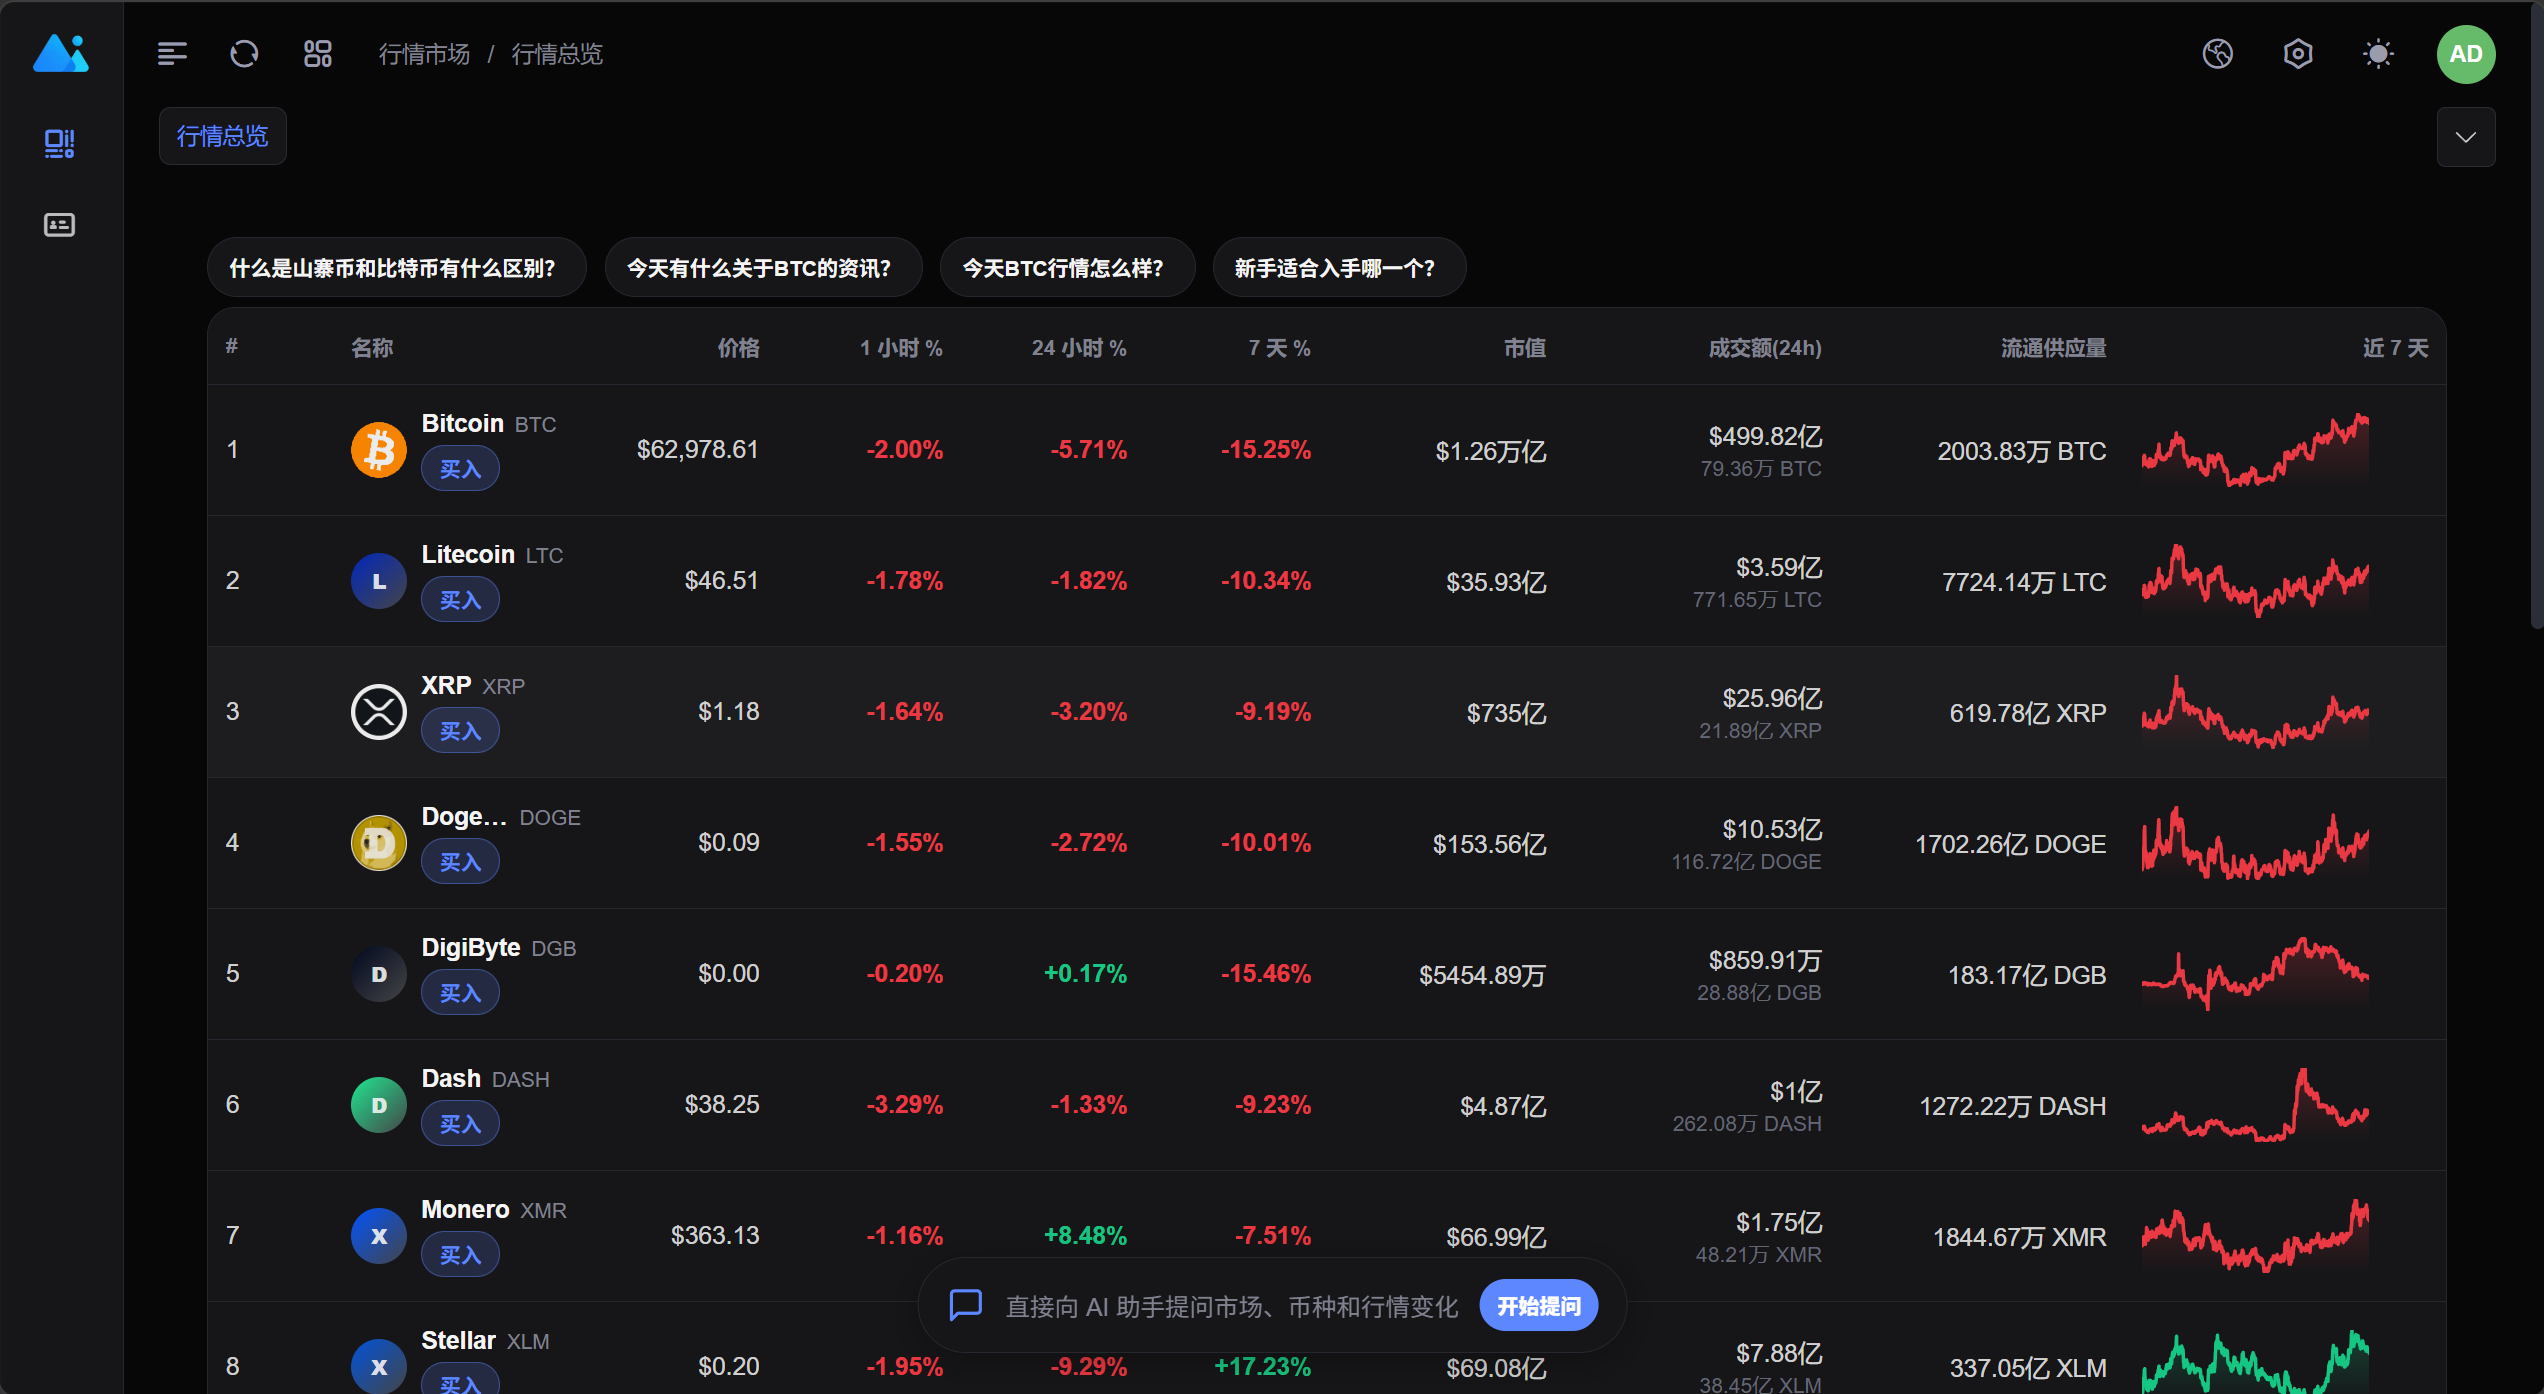
Task: Click Monero 24h change +8.48%
Action: coord(1086,1236)
